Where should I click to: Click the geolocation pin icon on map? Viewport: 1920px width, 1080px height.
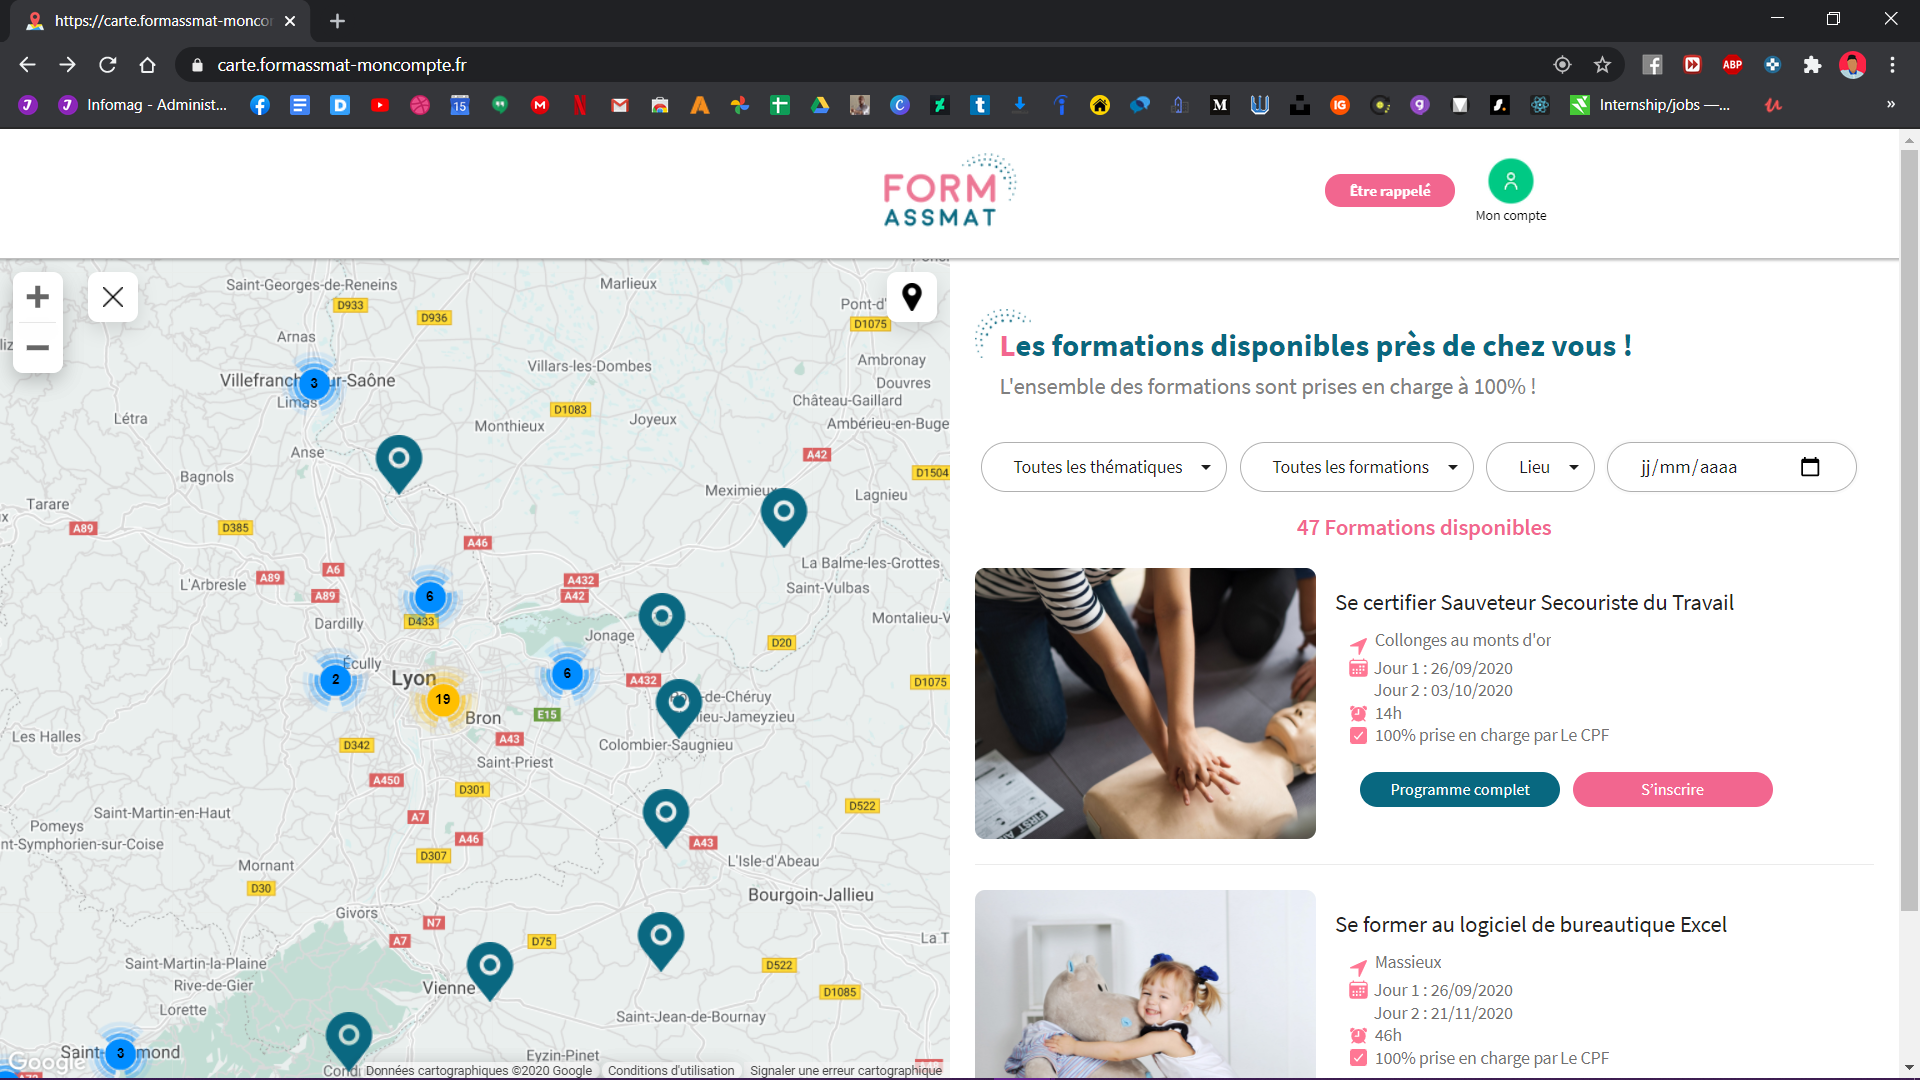coord(912,297)
